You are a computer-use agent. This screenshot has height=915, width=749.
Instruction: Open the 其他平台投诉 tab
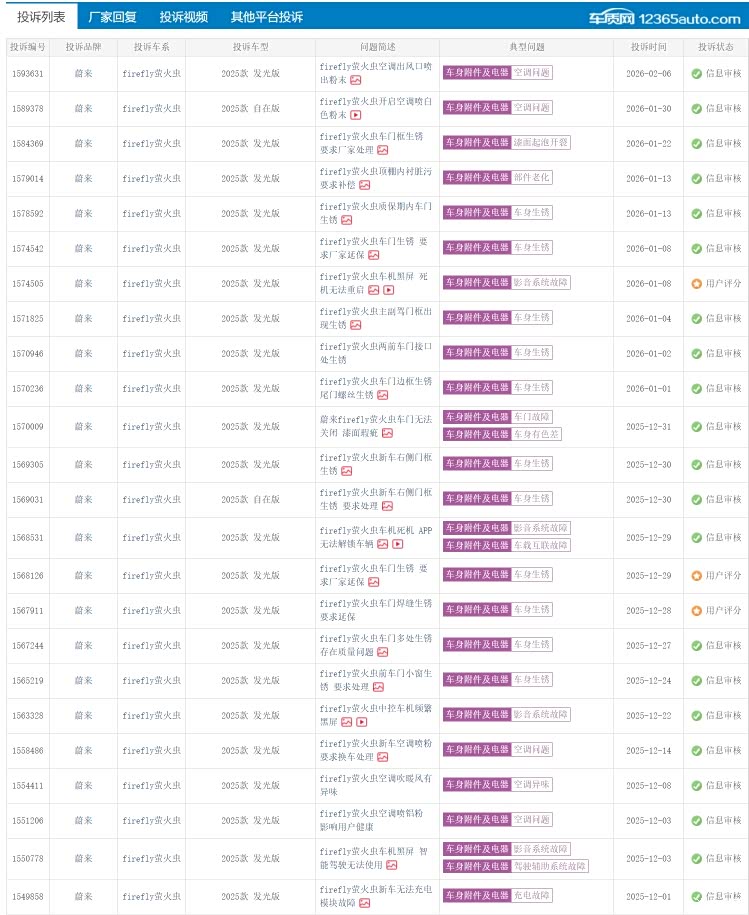click(x=267, y=17)
